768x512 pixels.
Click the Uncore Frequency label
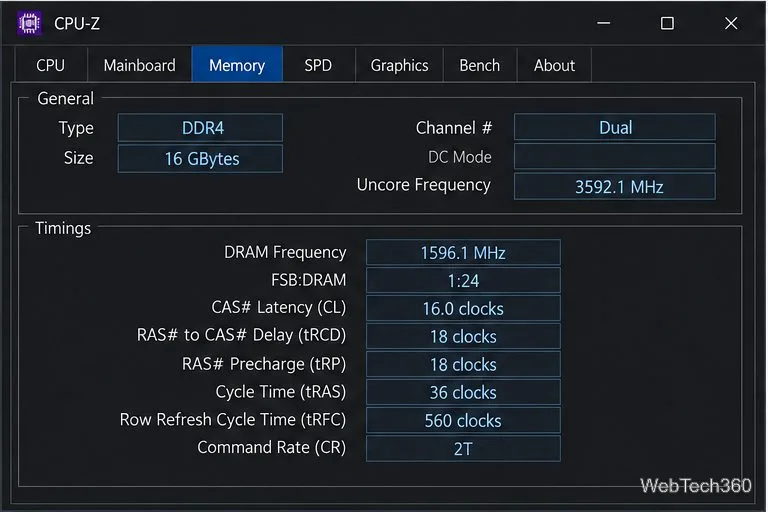(x=424, y=185)
